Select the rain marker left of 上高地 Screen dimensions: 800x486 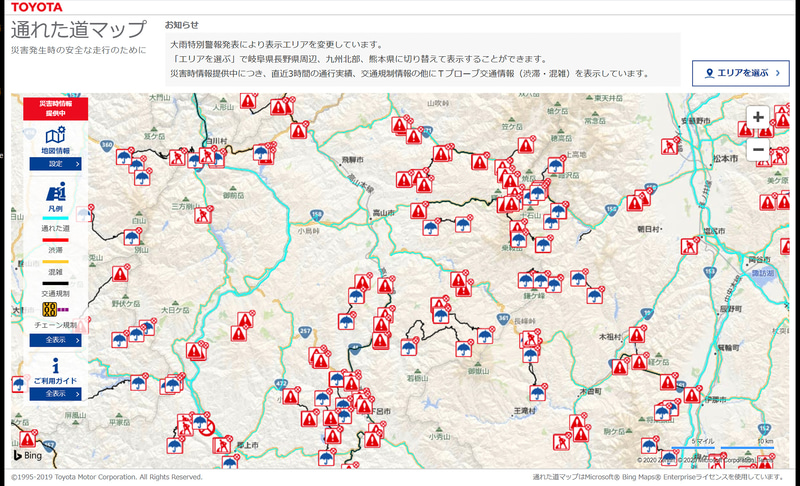556,165
